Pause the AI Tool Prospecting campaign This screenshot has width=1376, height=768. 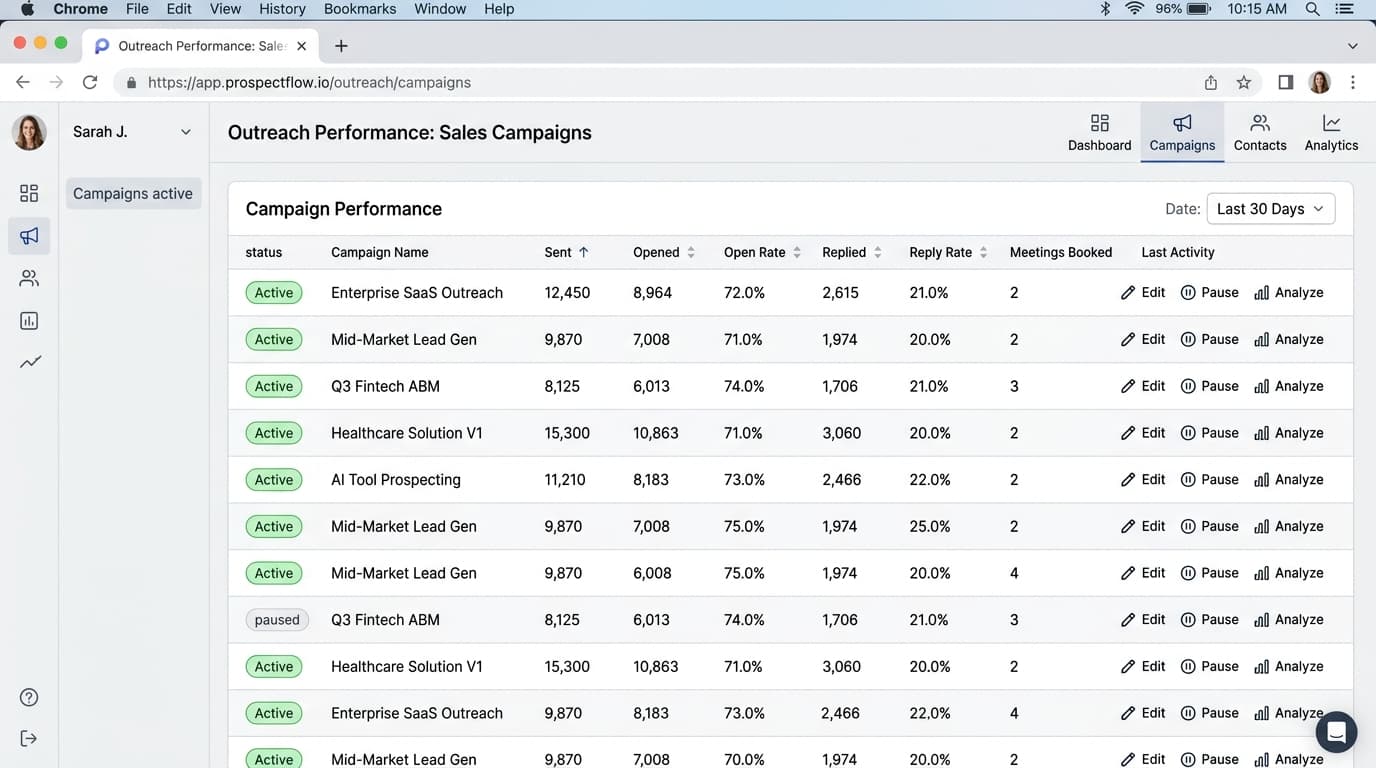click(x=1210, y=480)
